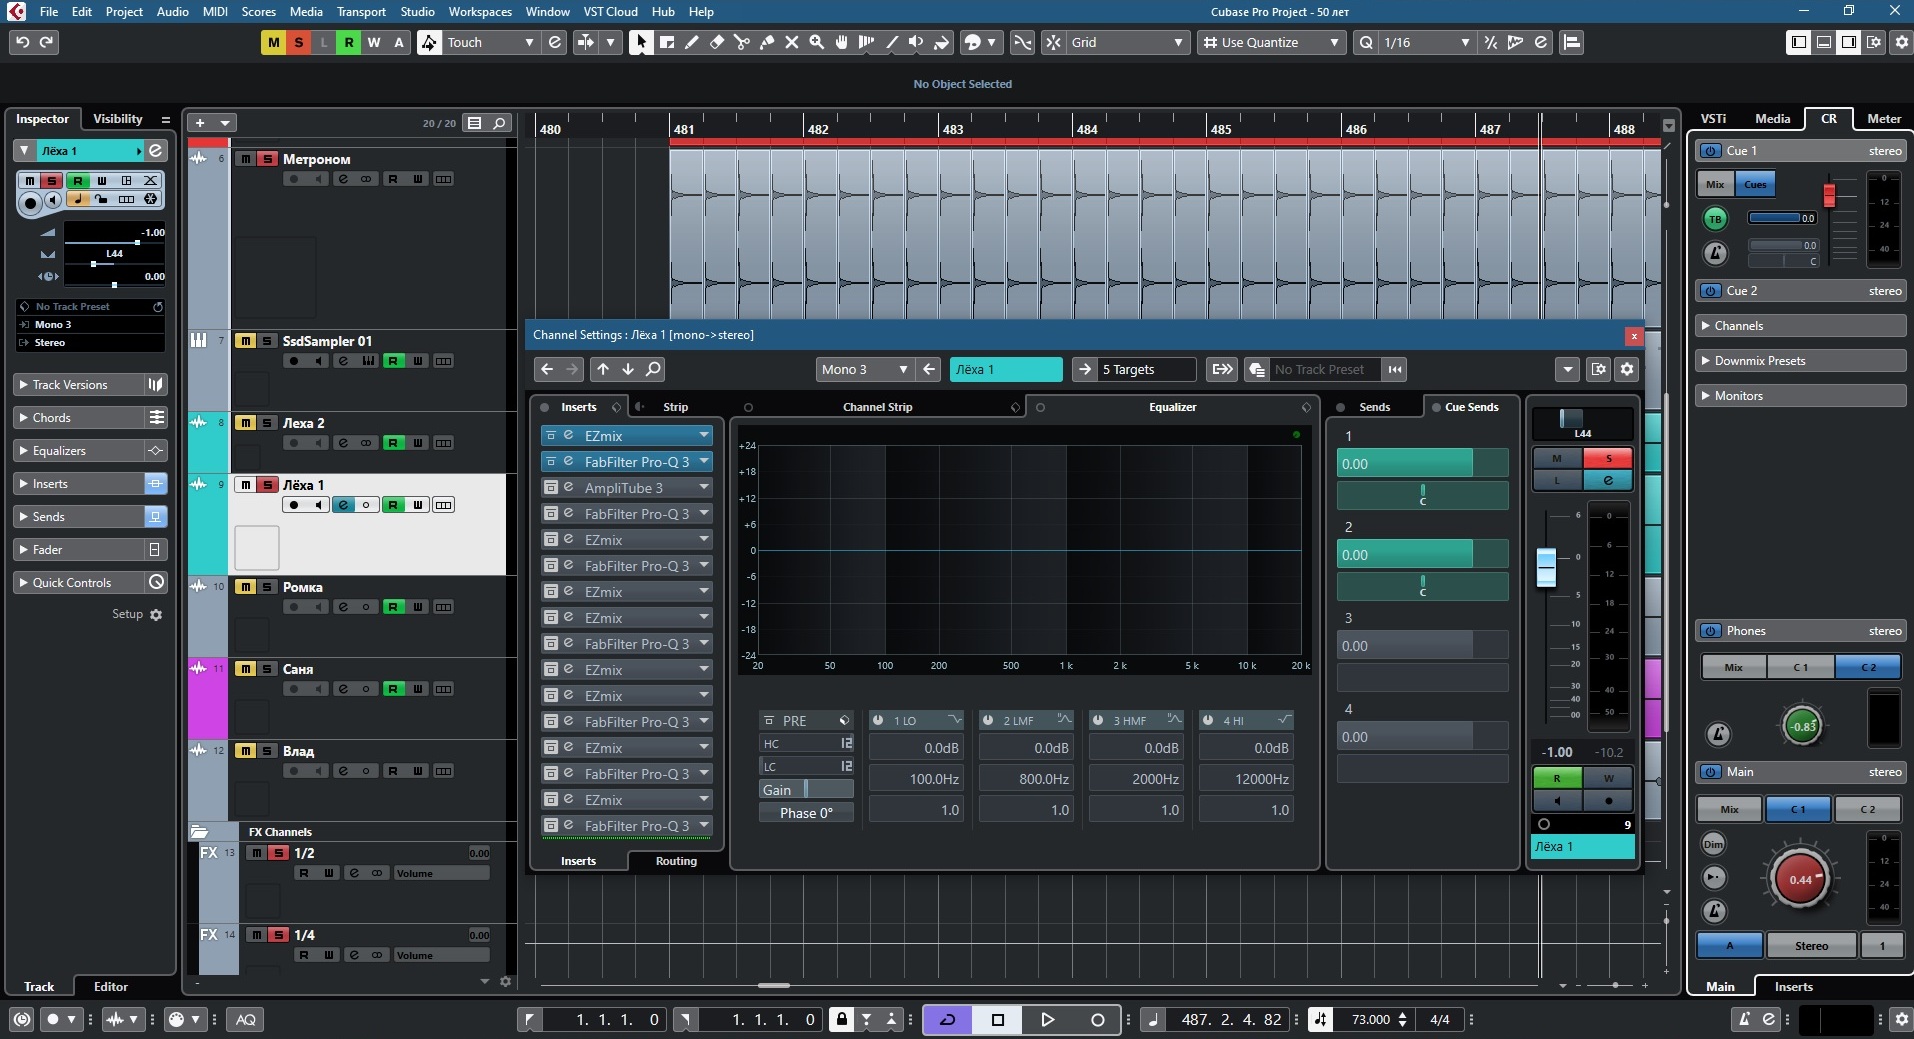Image resolution: width=1914 pixels, height=1039 pixels.
Task: Mute the Ромка track
Action: pos(245,587)
